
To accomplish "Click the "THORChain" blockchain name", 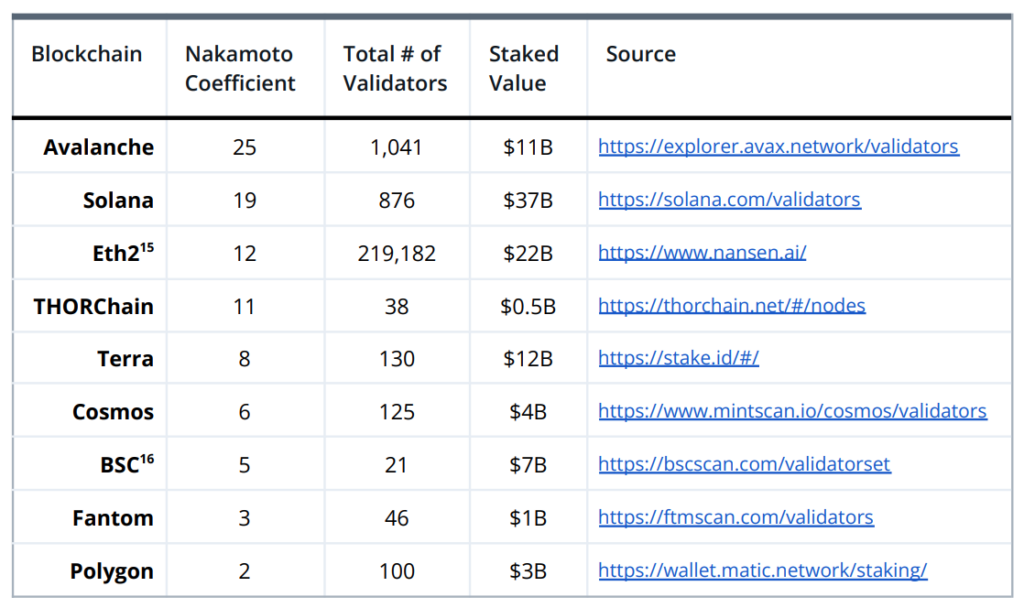I will (93, 306).
